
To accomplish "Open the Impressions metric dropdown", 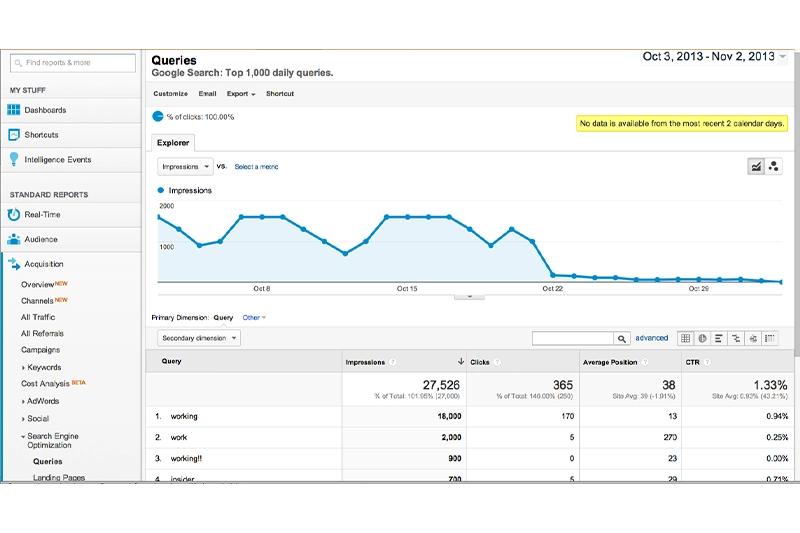I will 185,167.
